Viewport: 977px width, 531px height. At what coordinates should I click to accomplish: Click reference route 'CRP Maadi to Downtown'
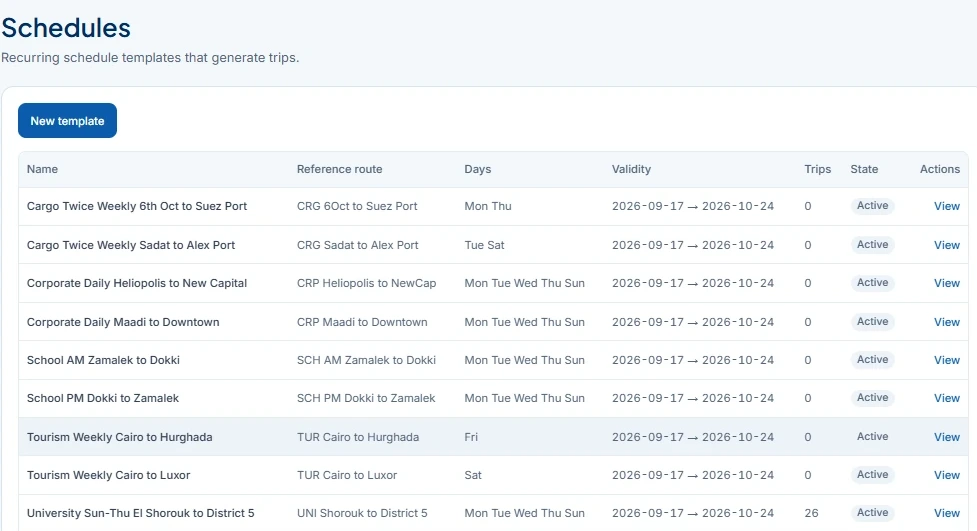tap(362, 322)
